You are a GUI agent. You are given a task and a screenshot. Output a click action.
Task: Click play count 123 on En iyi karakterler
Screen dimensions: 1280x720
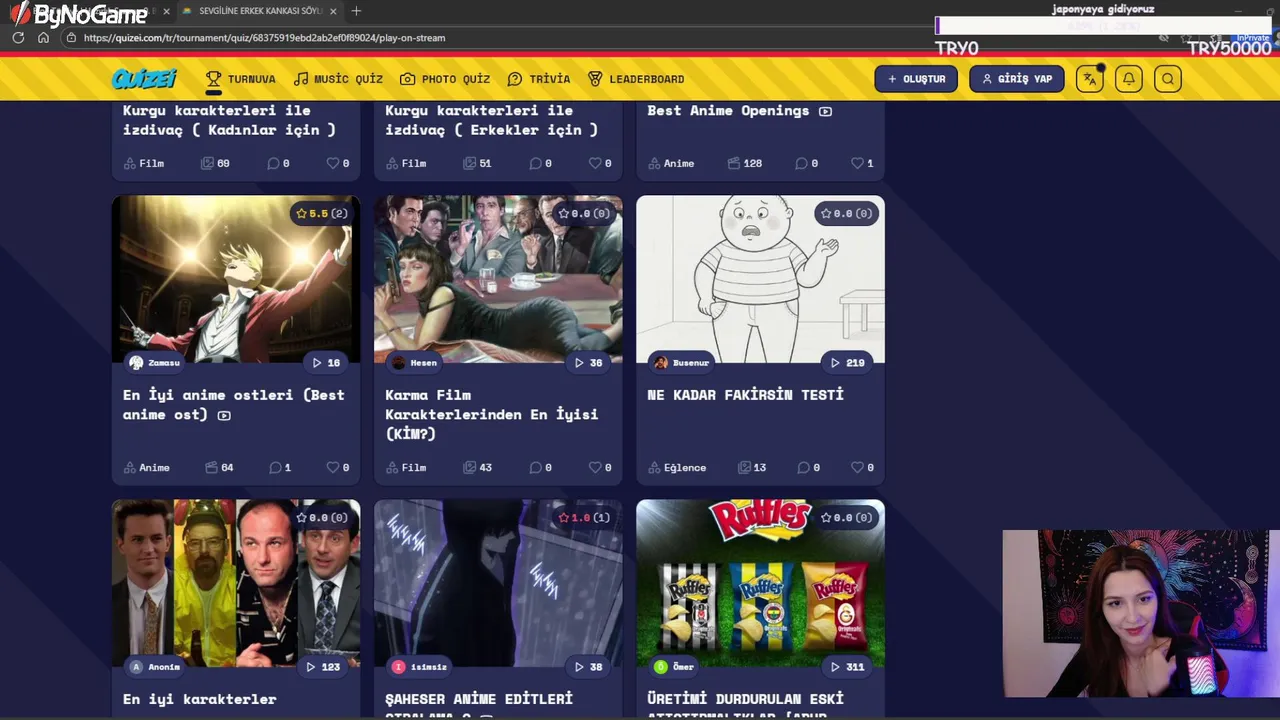[x=323, y=666]
